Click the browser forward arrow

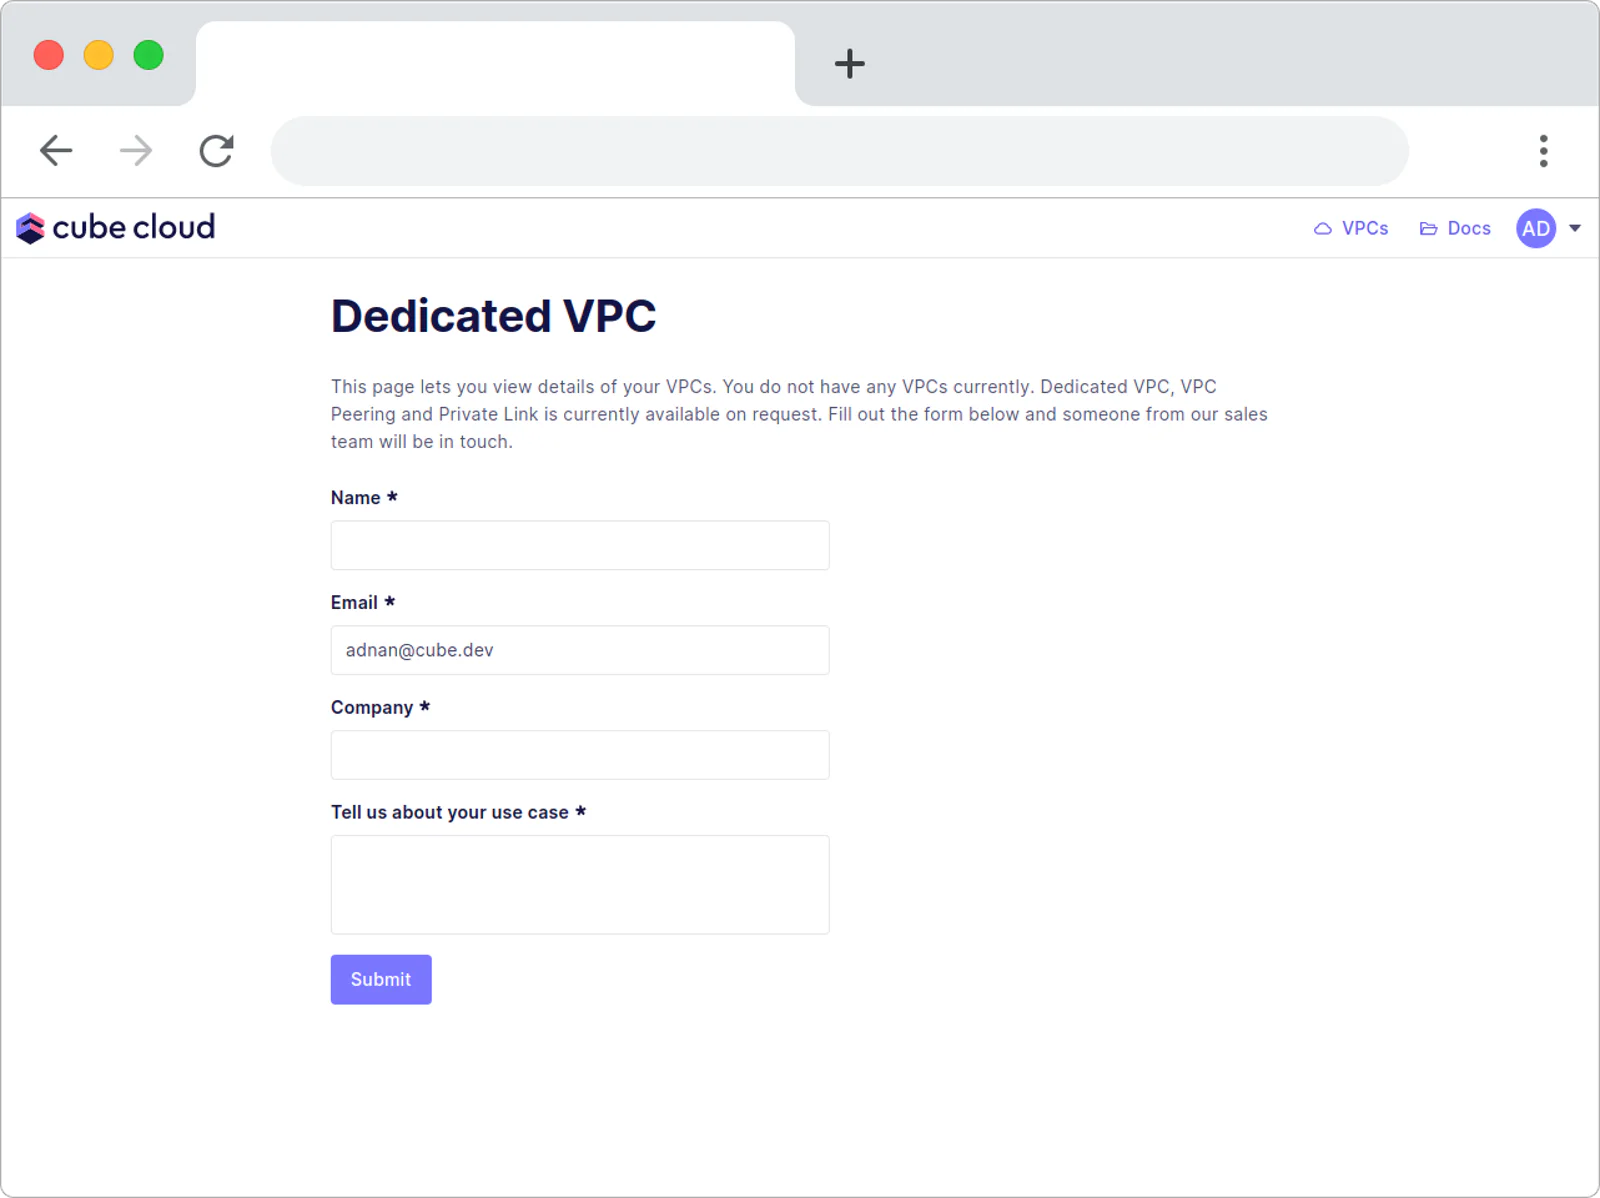pos(136,151)
